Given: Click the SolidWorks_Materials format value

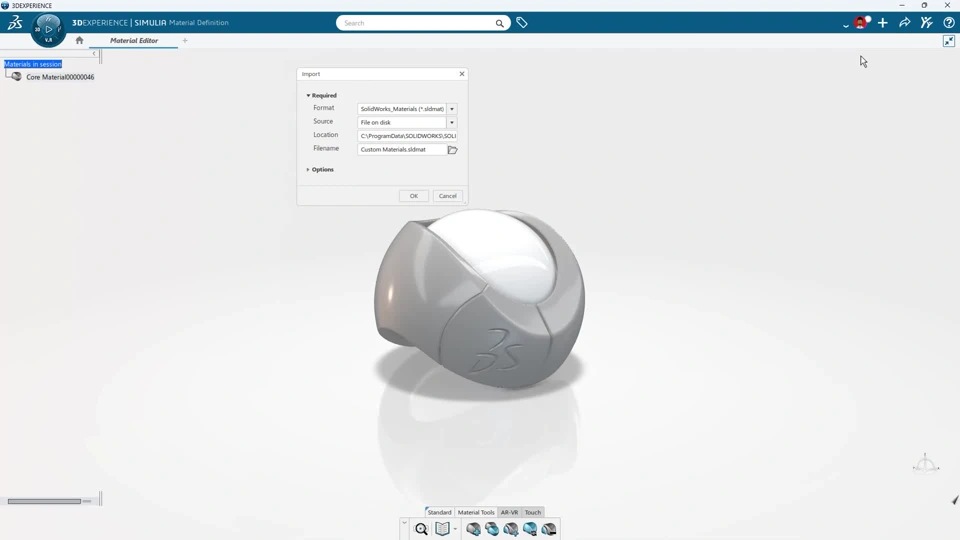Looking at the screenshot, I should [x=402, y=109].
